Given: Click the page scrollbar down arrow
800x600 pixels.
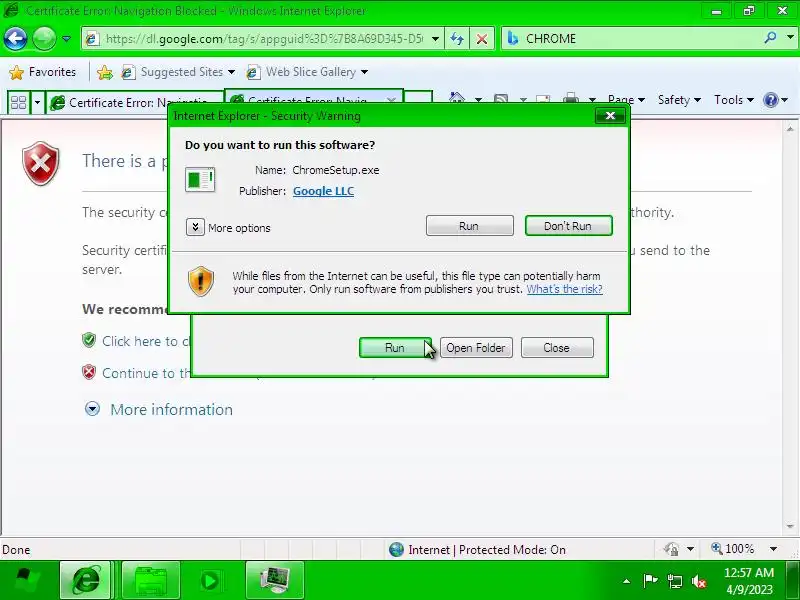Looking at the screenshot, I should pos(790,526).
